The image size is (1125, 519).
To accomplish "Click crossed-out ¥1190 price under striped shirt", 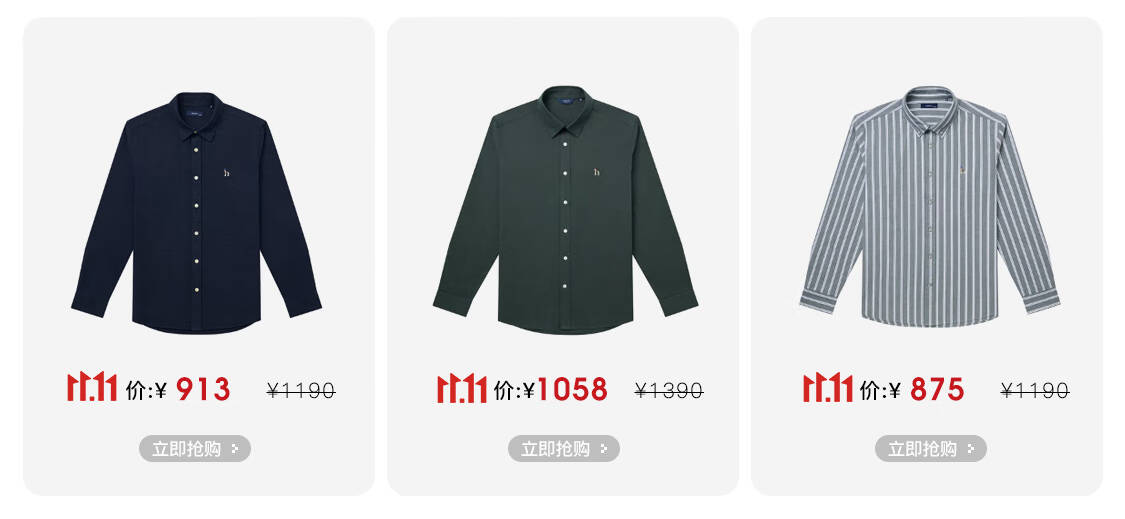I will point(1035,391).
